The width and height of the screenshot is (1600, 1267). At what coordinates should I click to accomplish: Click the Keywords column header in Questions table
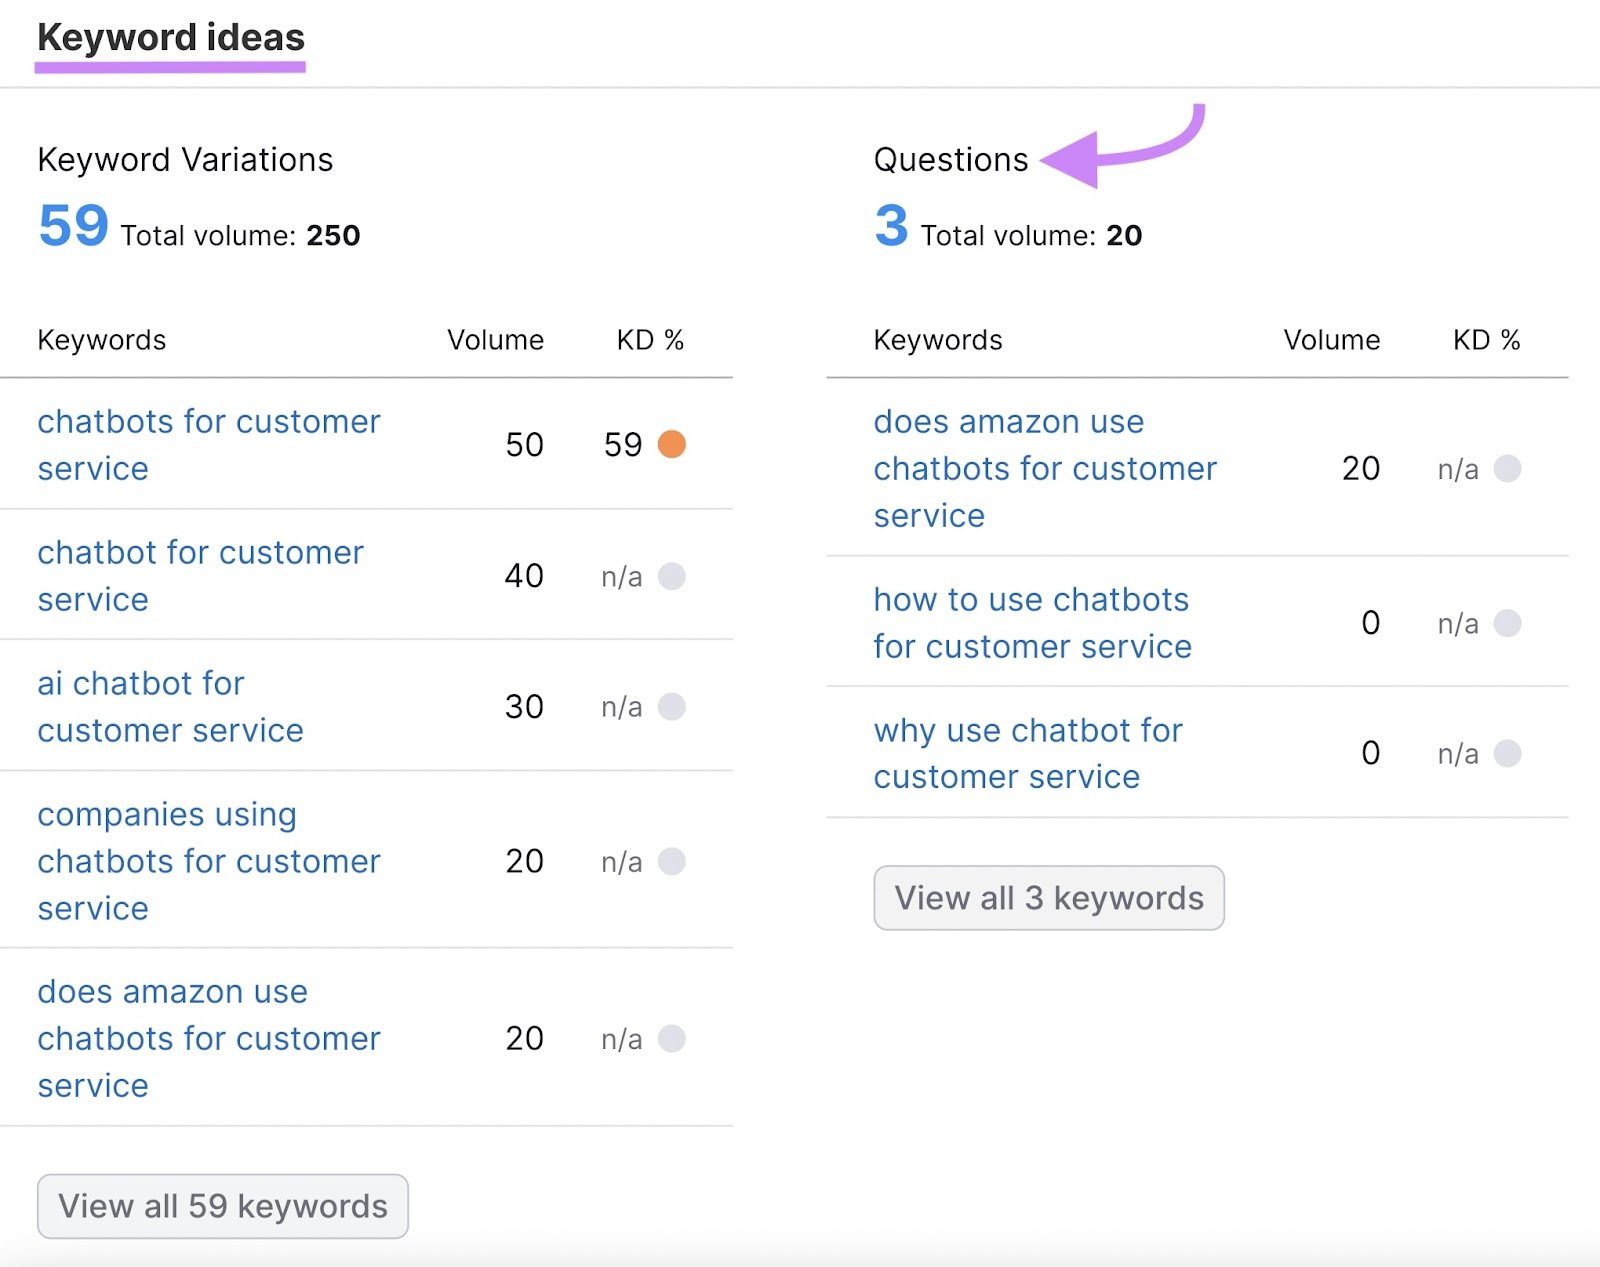(x=938, y=340)
